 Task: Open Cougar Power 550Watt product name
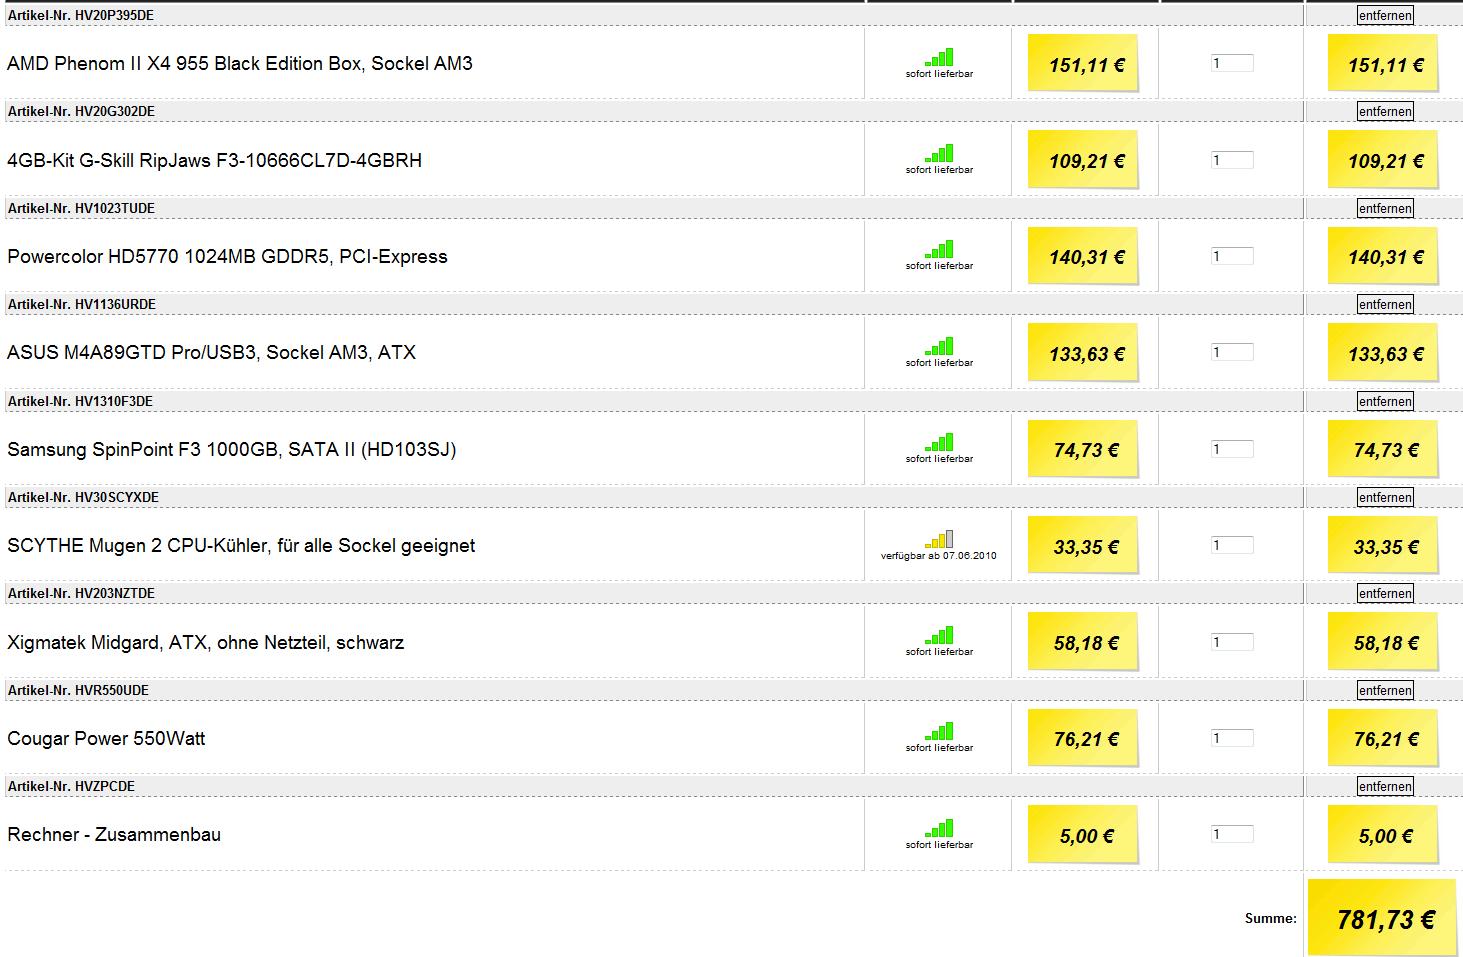click(x=106, y=738)
